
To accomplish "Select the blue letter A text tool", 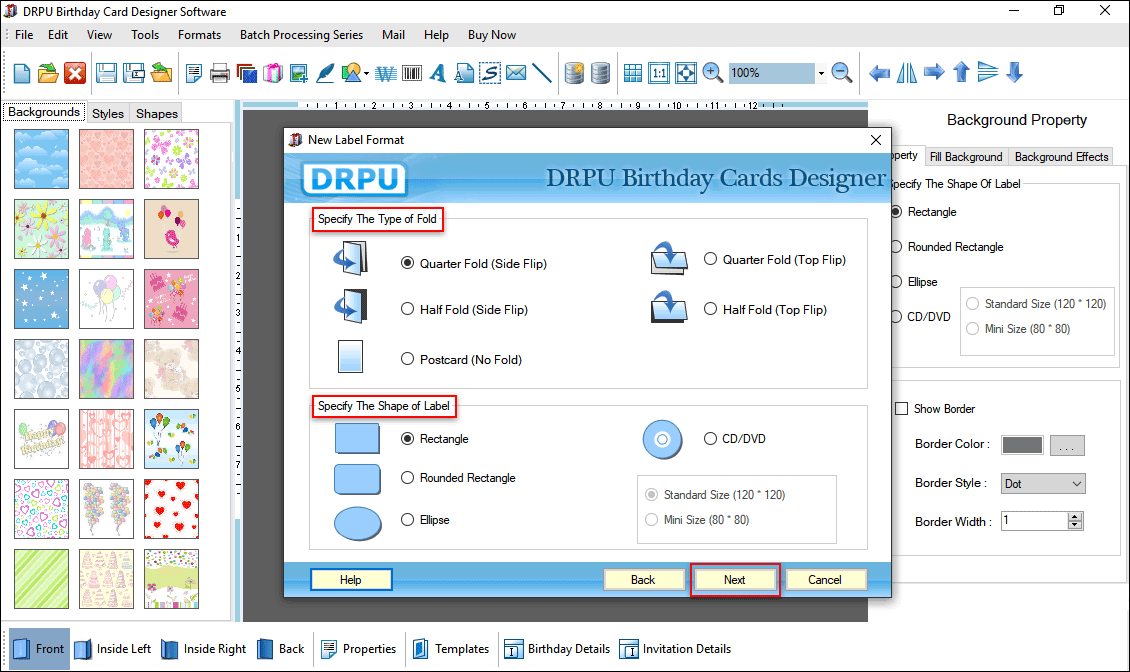I will 437,73.
